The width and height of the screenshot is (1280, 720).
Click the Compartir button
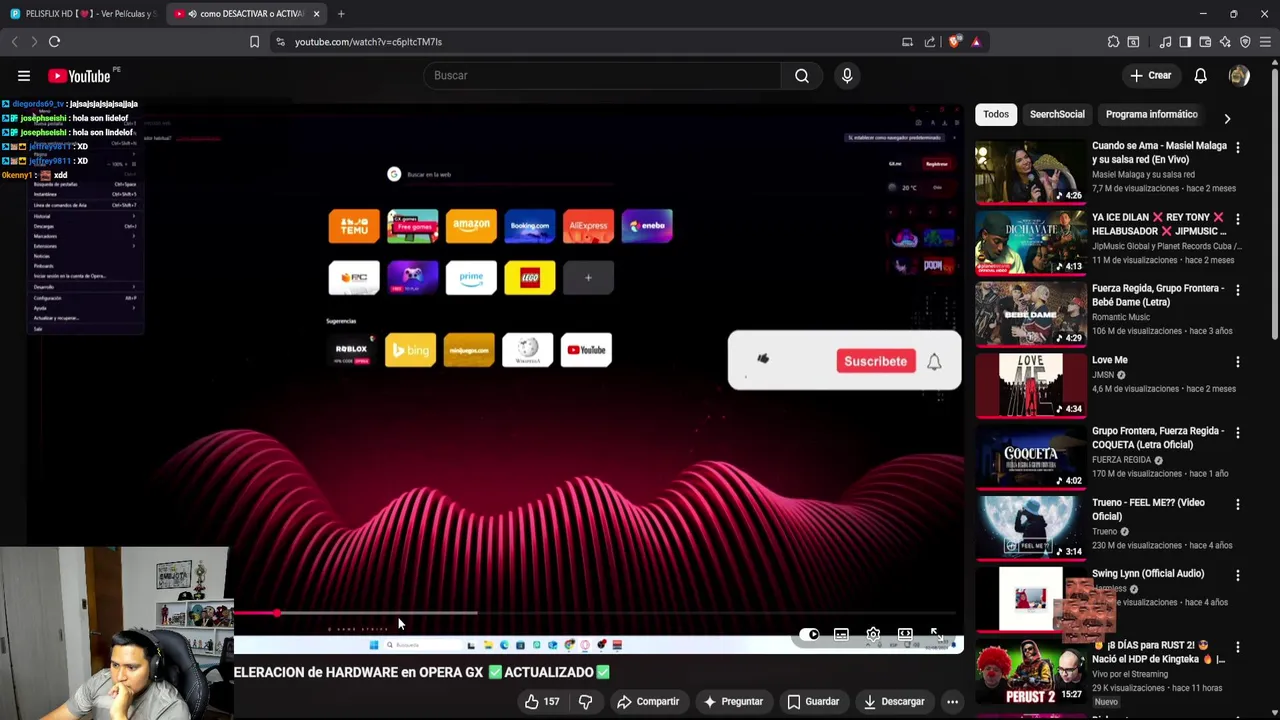[648, 702]
